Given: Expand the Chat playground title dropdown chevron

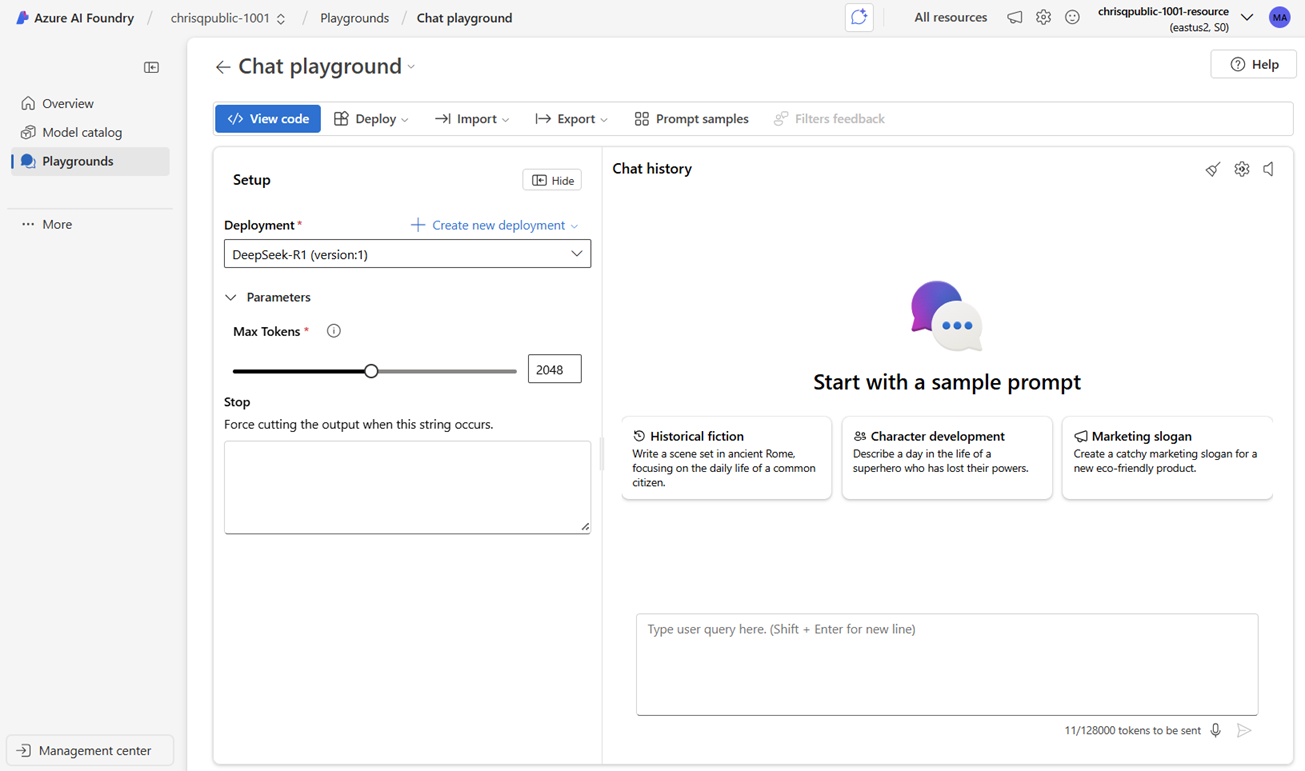Looking at the screenshot, I should tap(411, 67).
